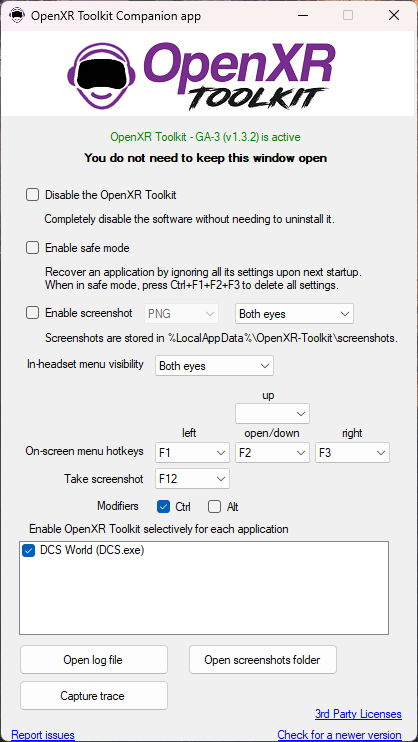Open Take screenshot F12 dropdown

[x=192, y=478]
